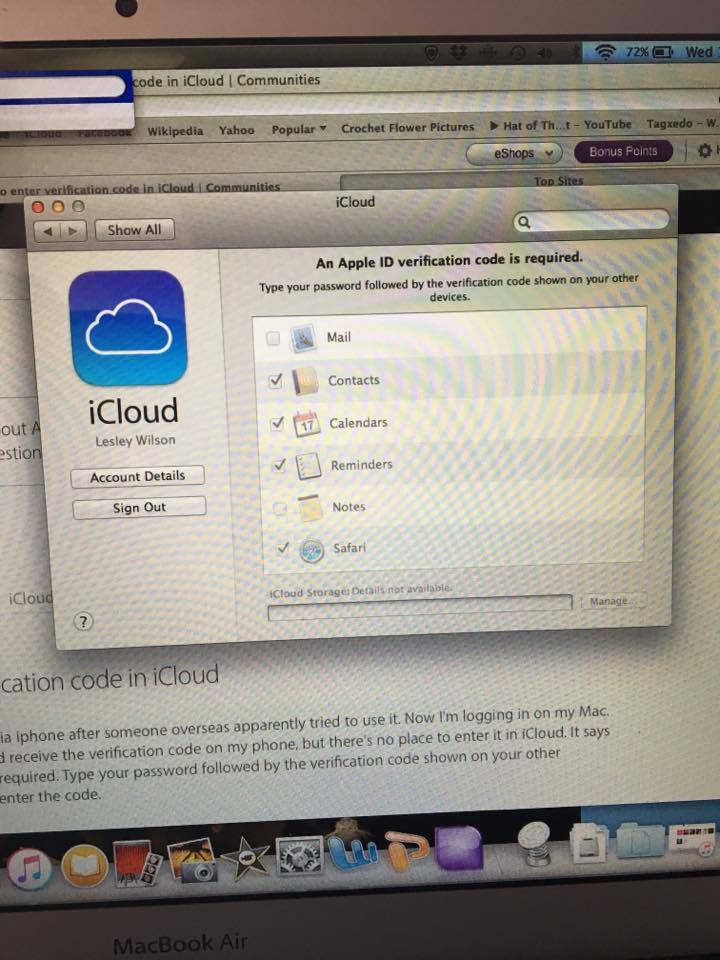This screenshot has height=960, width=720.
Task: Click the shield icon in menu bar
Action: pyautogui.click(x=432, y=54)
